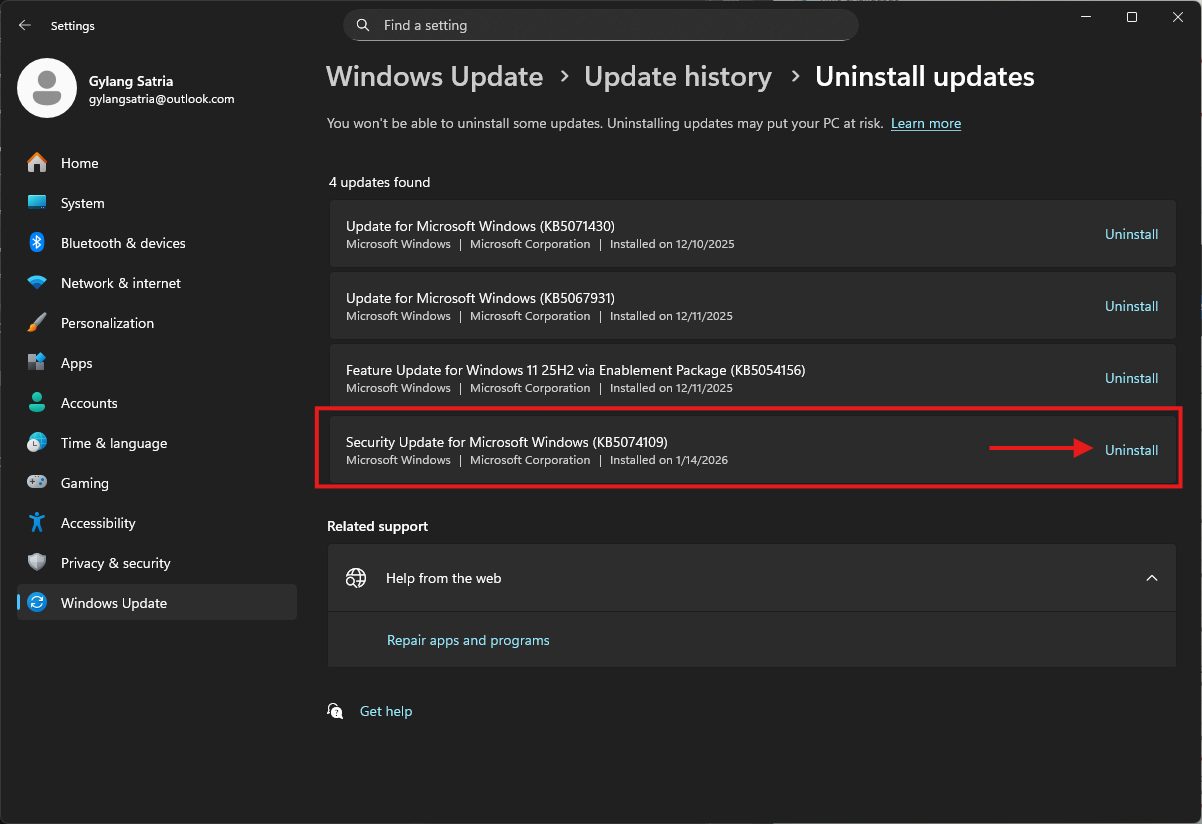The width and height of the screenshot is (1202, 824).
Task: Navigate to Update history breadcrumb
Action: 677,77
